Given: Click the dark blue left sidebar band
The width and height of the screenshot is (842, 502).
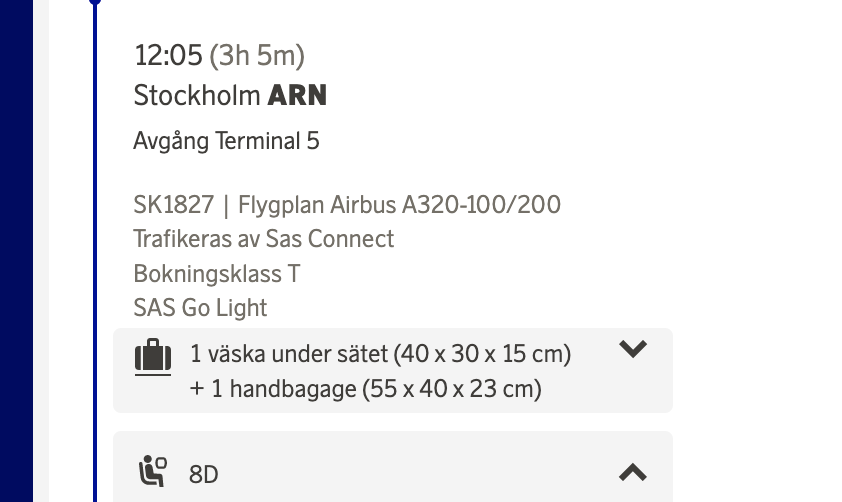Looking at the screenshot, I should tap(16, 250).
